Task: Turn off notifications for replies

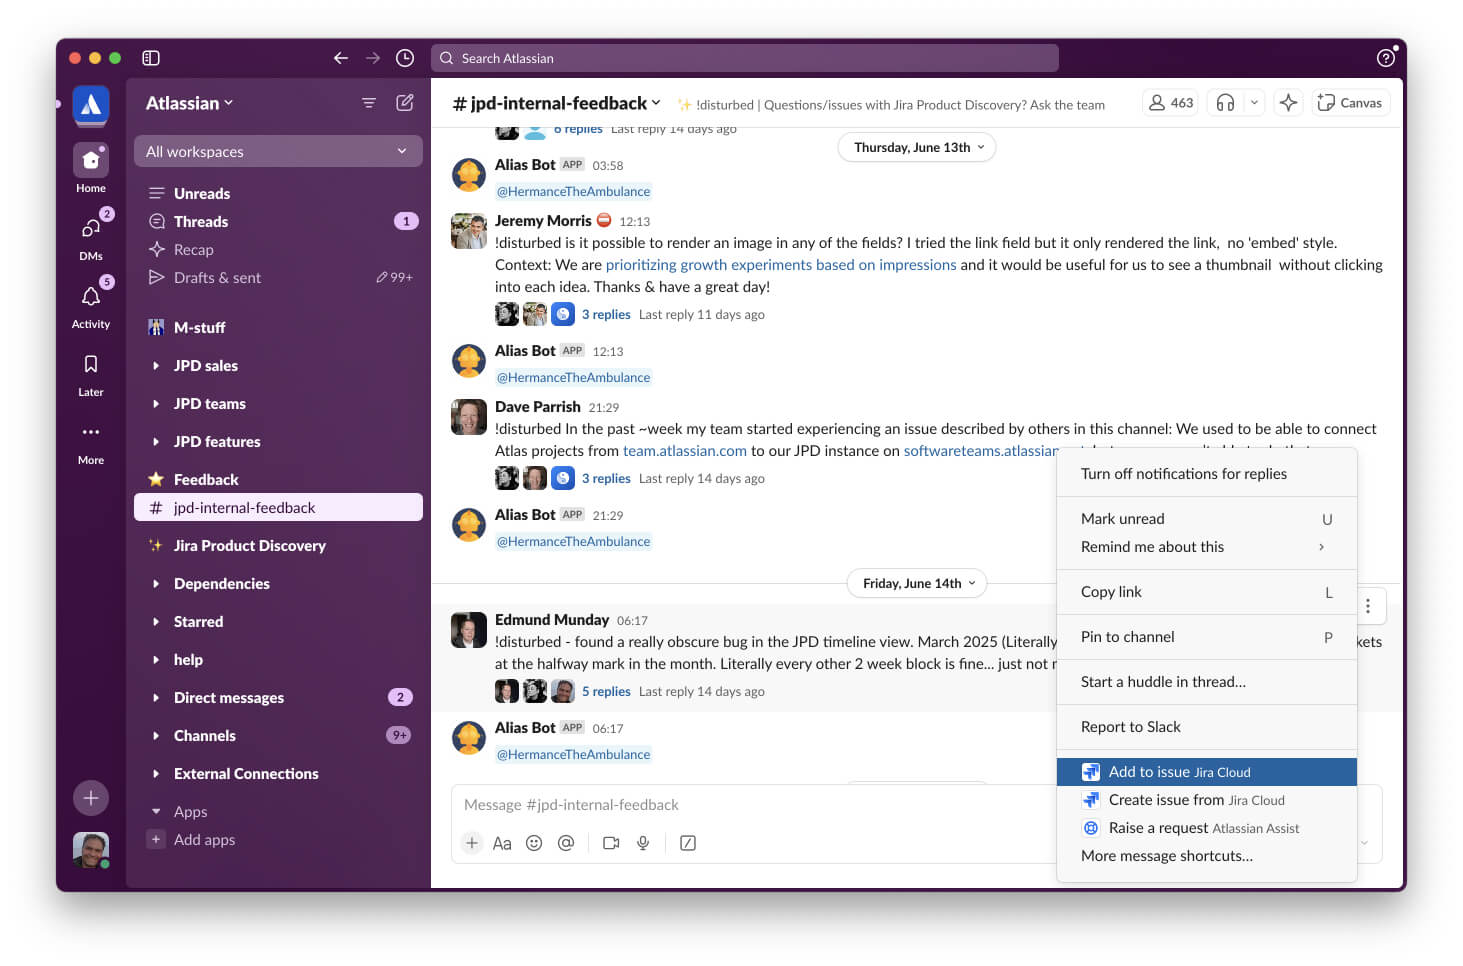Action: (x=1183, y=473)
